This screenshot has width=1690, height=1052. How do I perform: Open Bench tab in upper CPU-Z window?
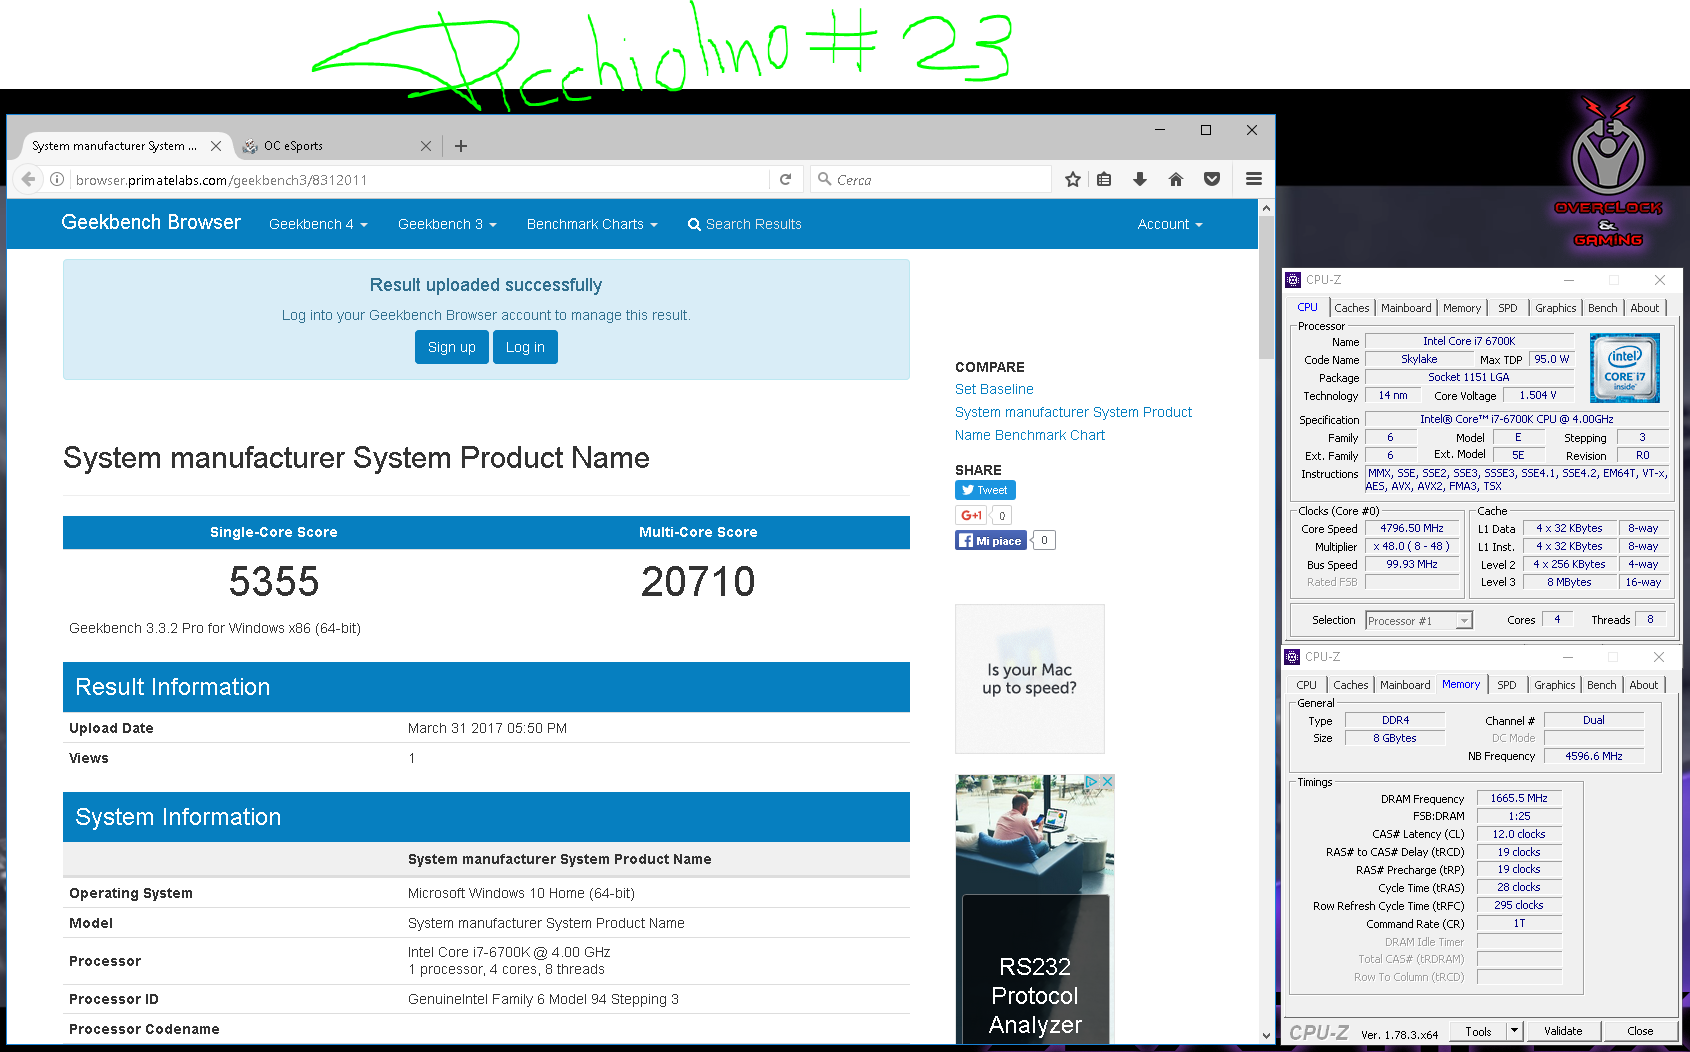pos(1602,308)
